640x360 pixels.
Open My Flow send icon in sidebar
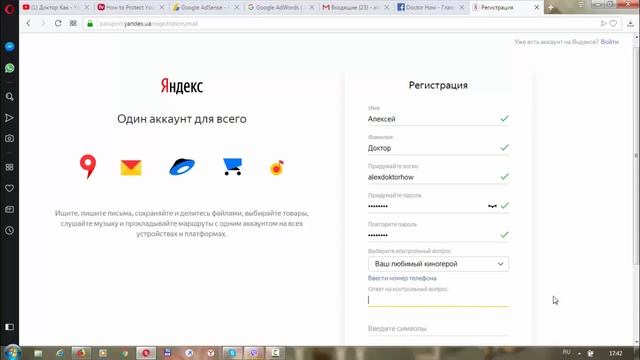pyautogui.click(x=9, y=118)
